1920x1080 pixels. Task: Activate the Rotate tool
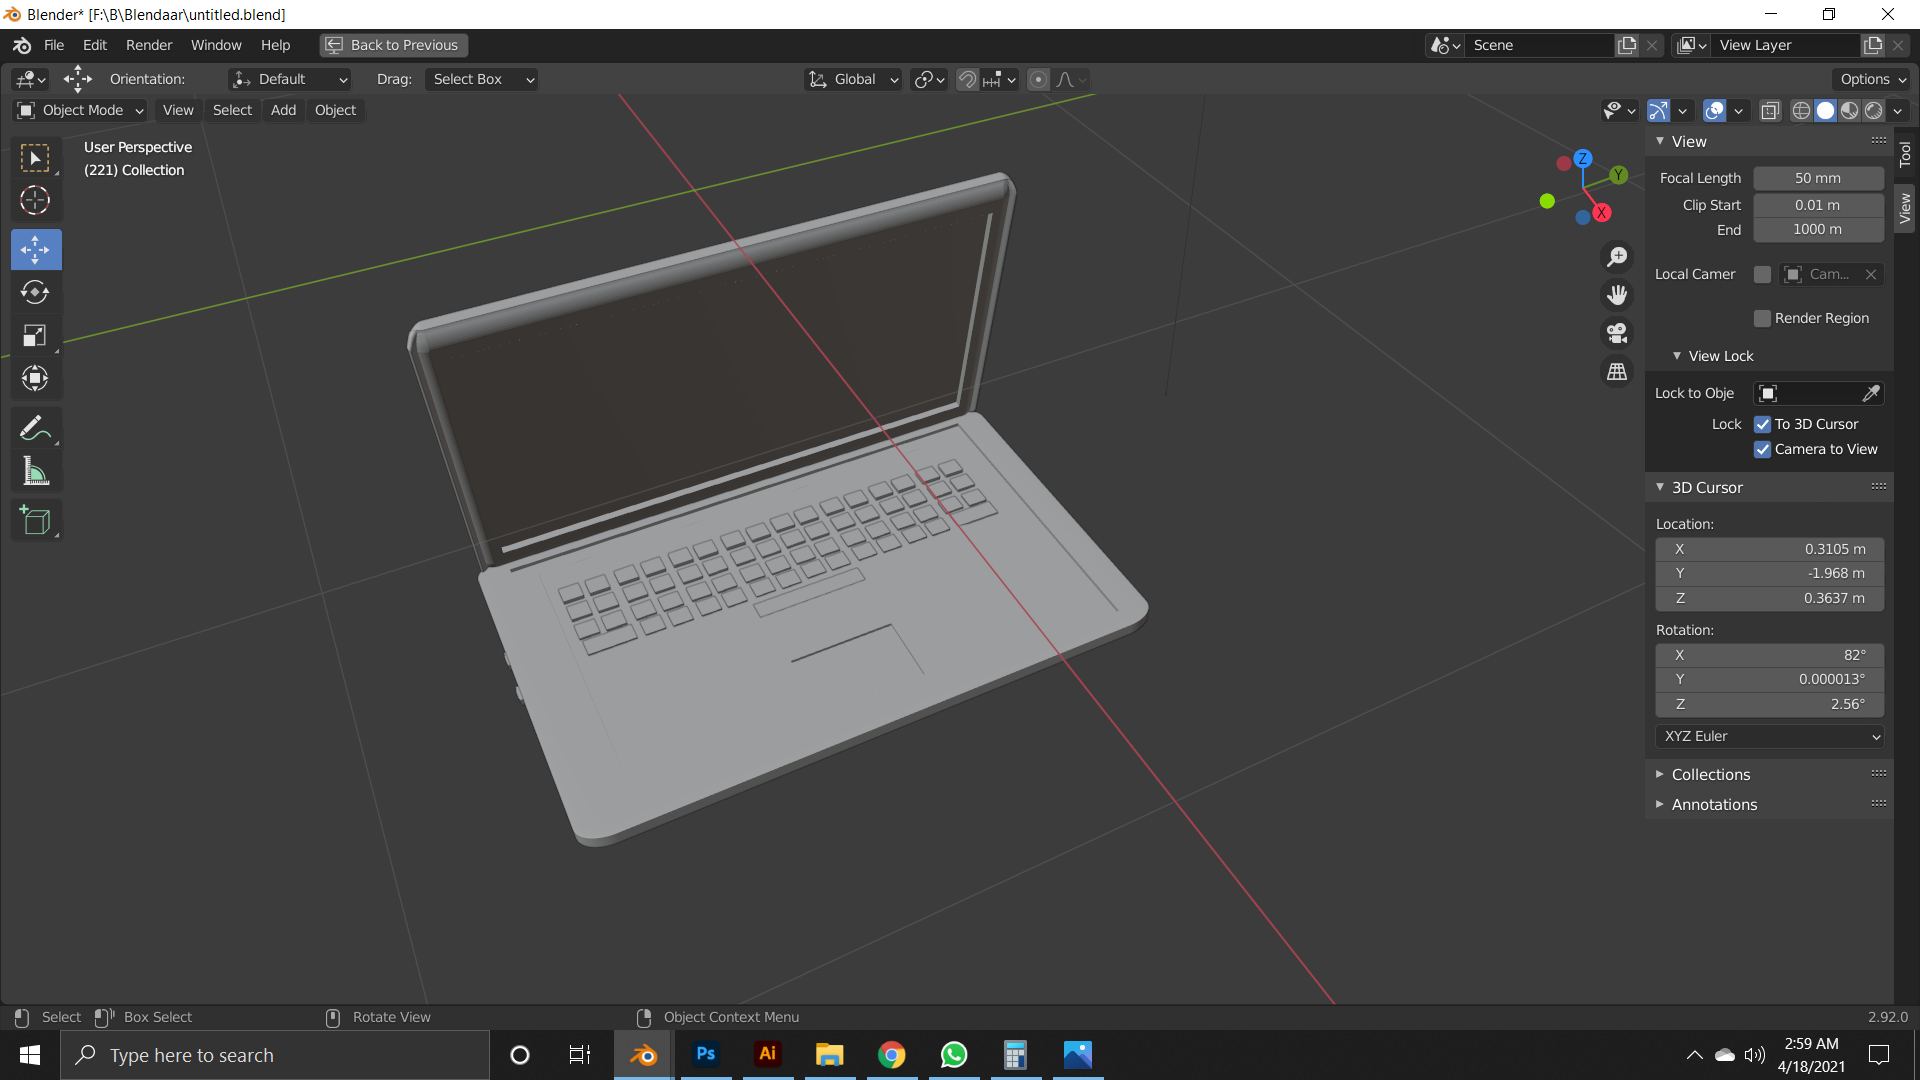pos(35,292)
